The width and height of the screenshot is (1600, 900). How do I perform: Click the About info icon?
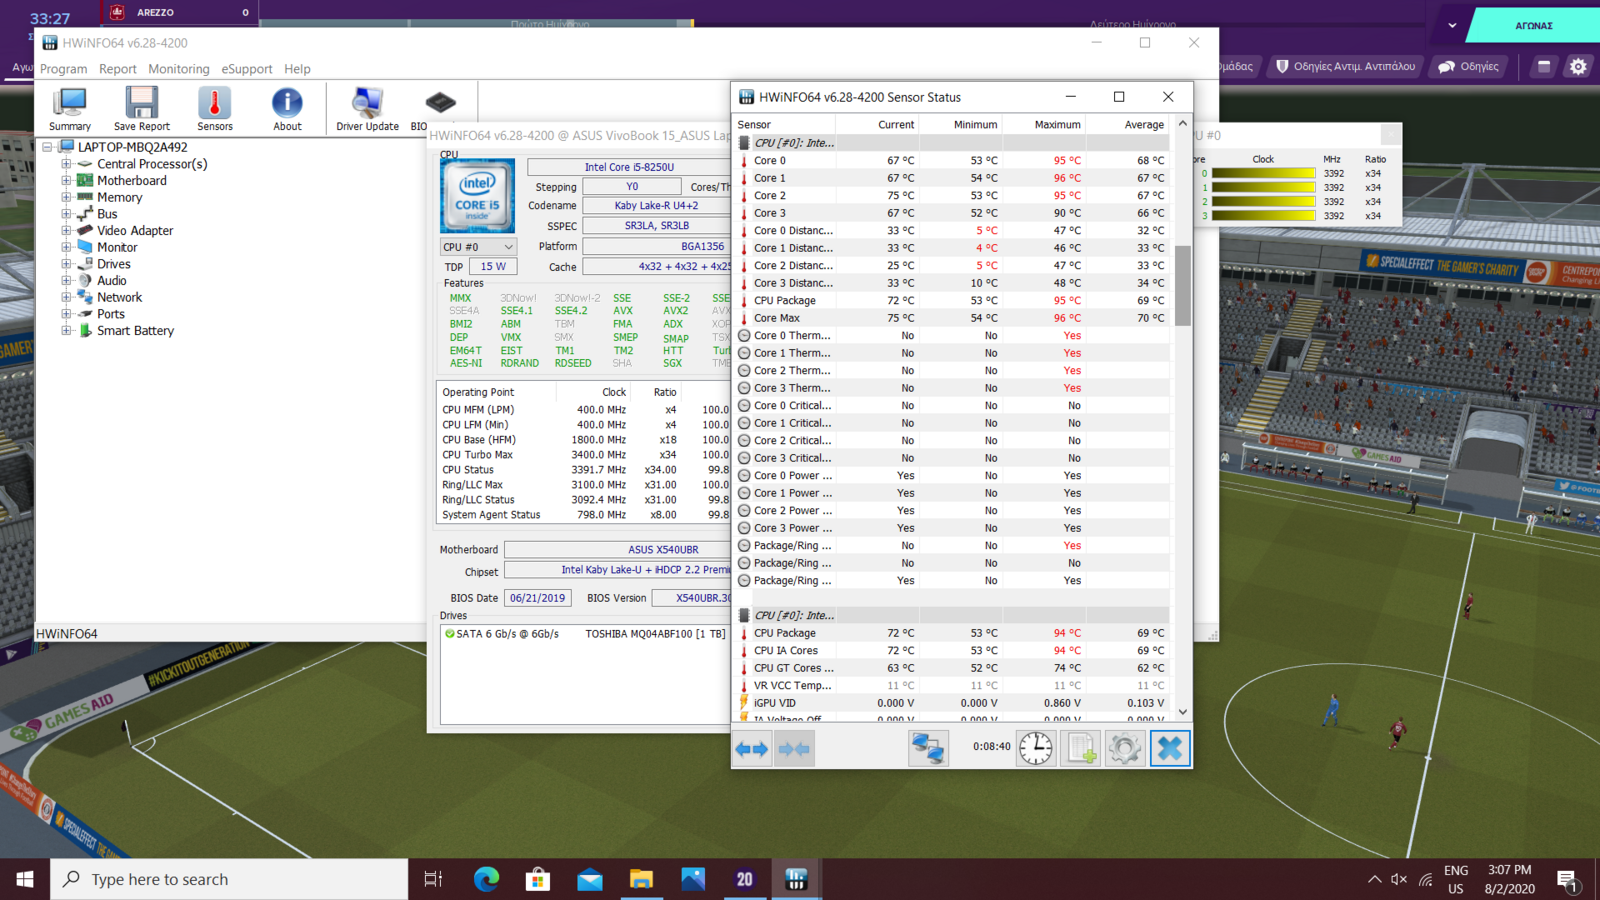point(287,108)
